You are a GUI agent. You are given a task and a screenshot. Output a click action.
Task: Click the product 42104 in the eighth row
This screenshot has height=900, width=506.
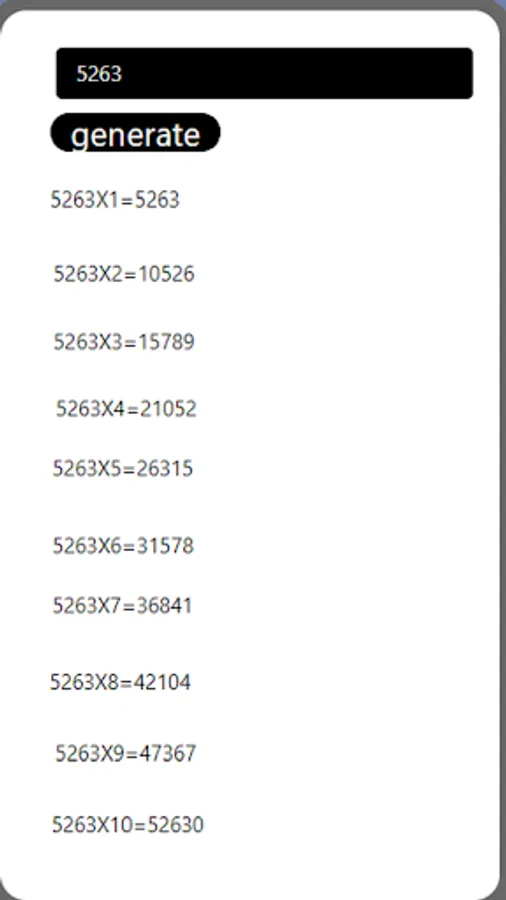click(162, 682)
